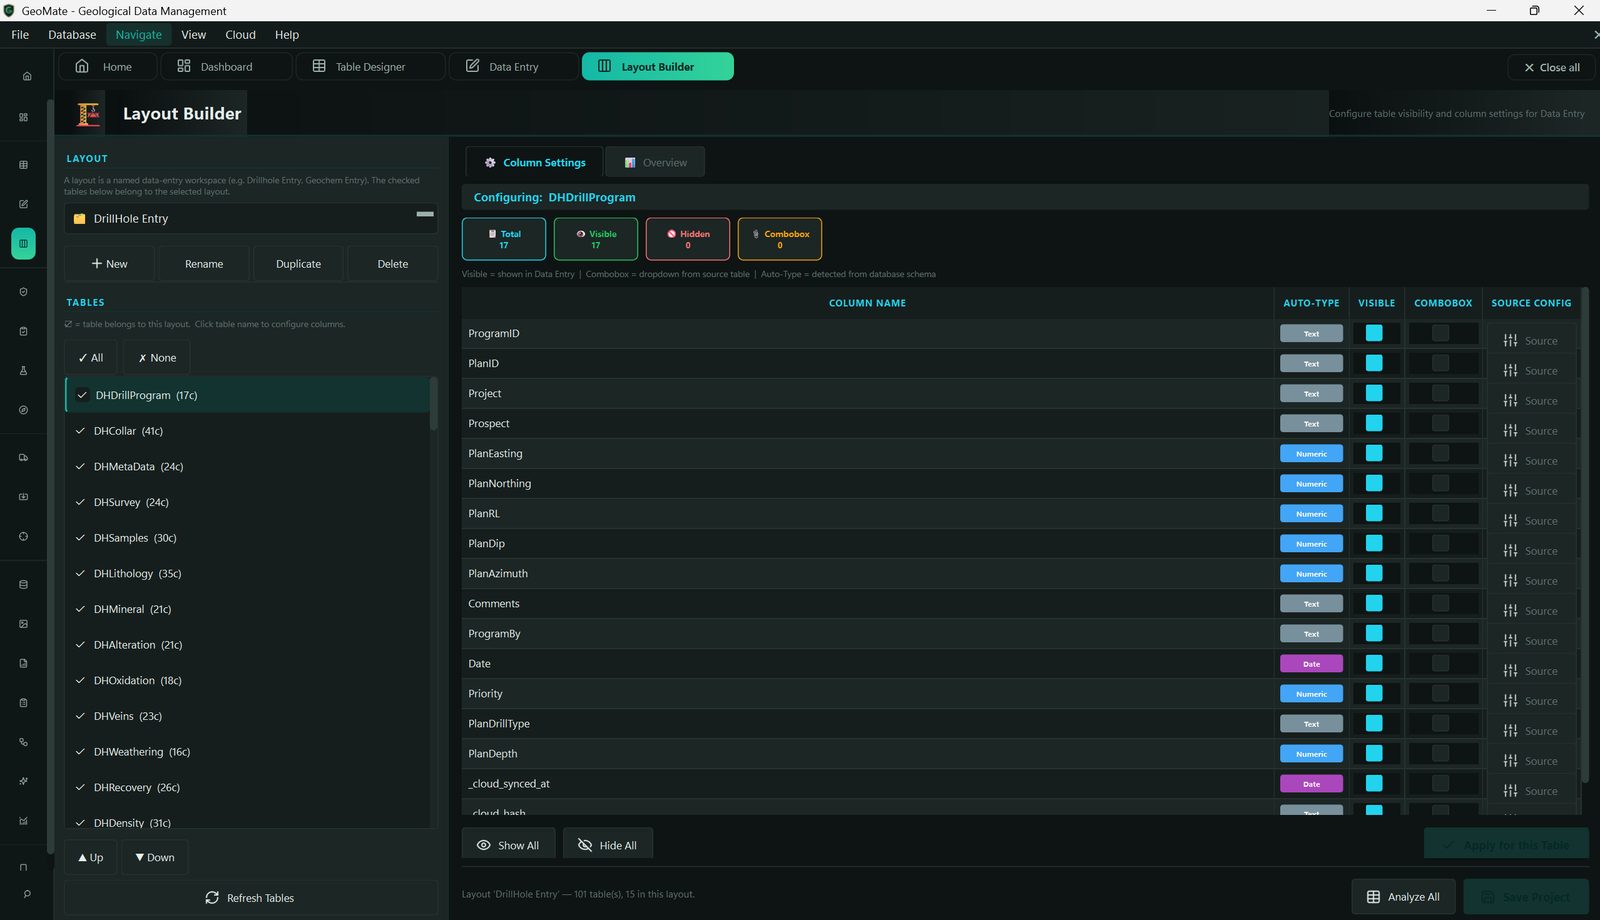Open the crosshair target icon in sidebar
Screen dimensions: 1600x920
pyautogui.click(x=23, y=536)
